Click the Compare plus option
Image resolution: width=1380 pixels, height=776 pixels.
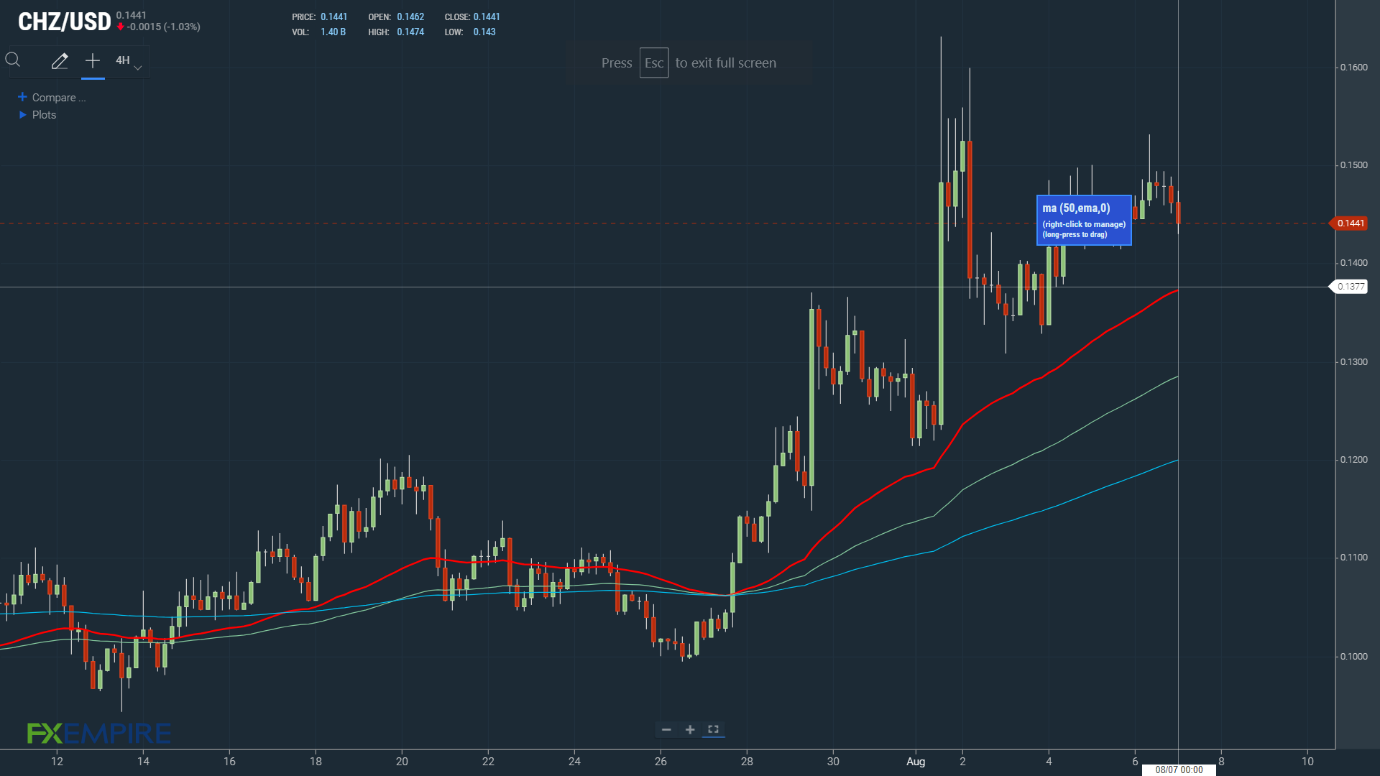pos(51,98)
